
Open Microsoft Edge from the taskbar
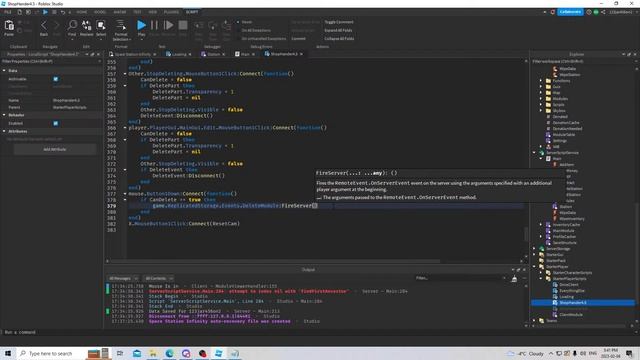coord(169,353)
